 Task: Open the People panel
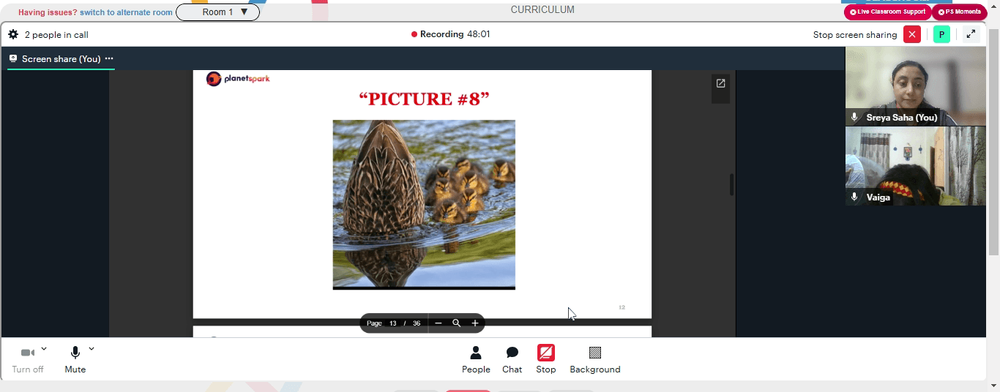coord(476,359)
